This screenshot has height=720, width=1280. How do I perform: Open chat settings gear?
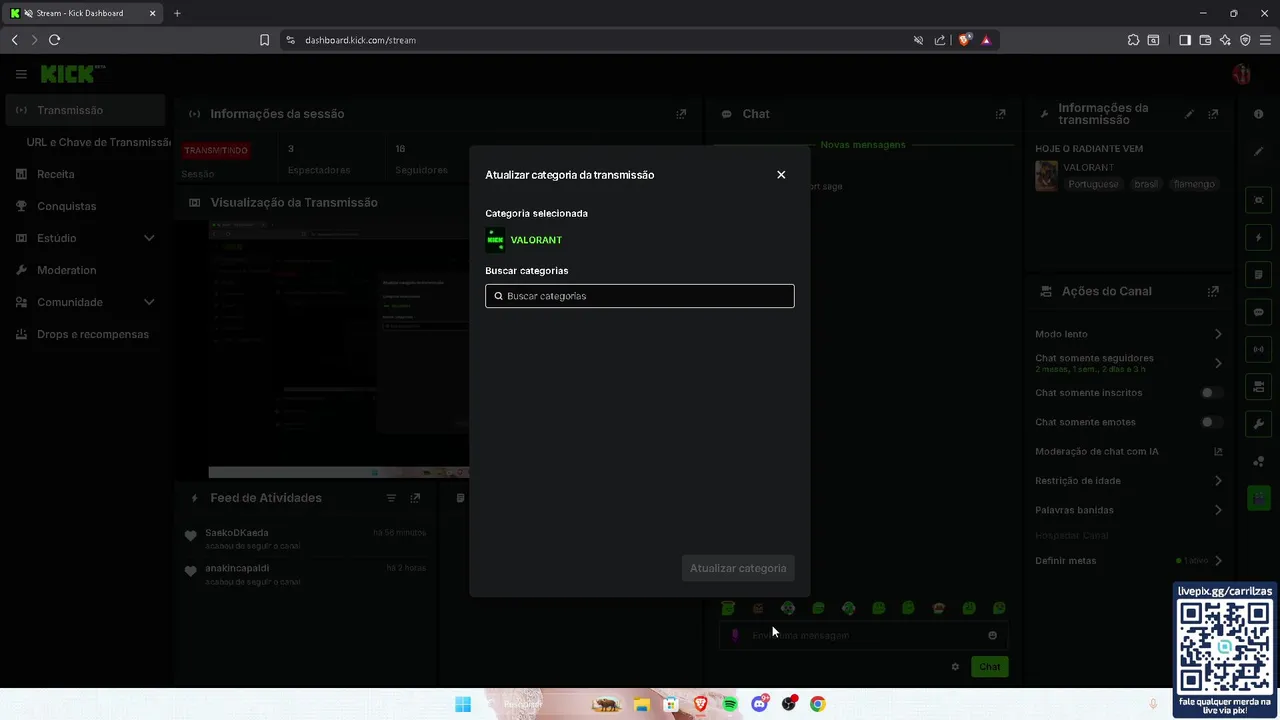tap(955, 667)
